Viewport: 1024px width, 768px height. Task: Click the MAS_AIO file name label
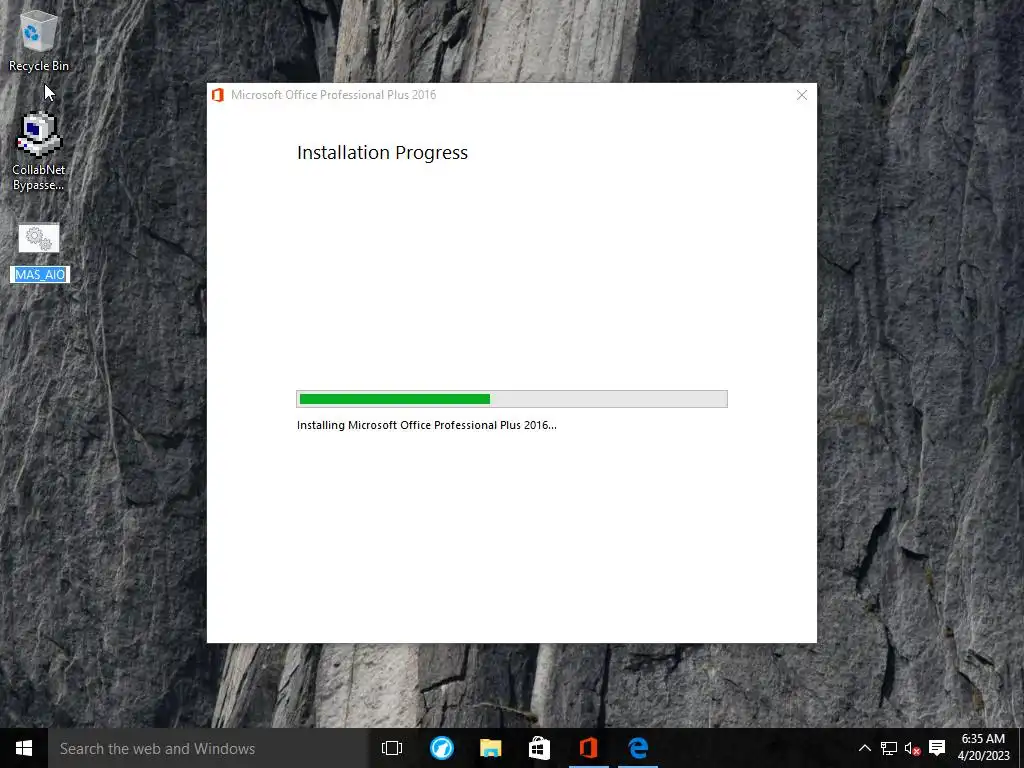coord(40,274)
